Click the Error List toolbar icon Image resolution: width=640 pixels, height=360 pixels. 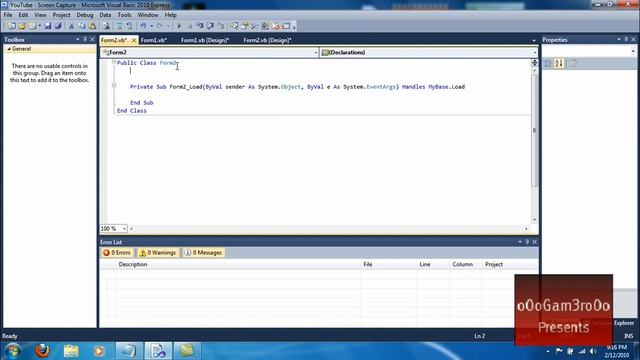click(x=276, y=26)
